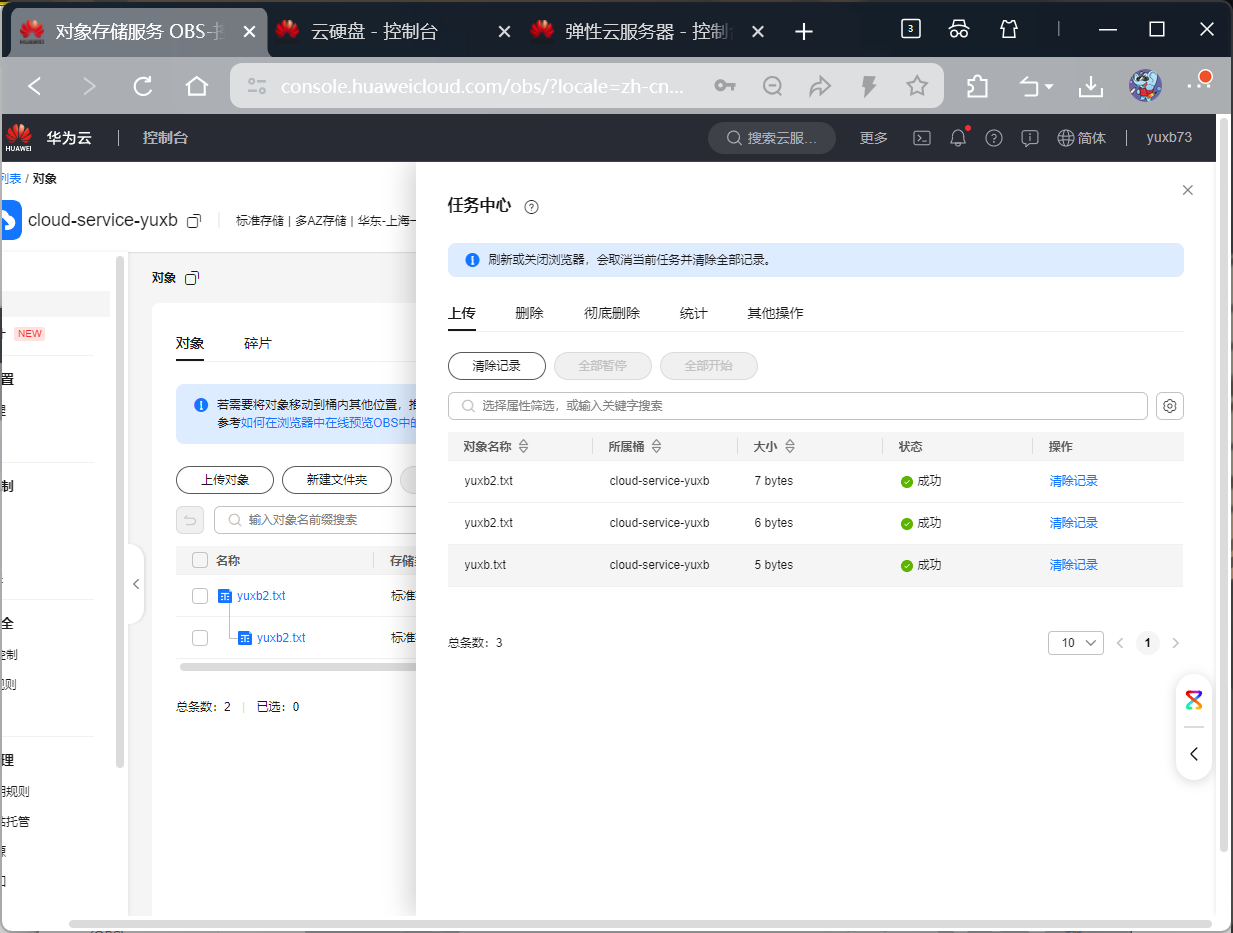Click the browser back arrow

35,87
